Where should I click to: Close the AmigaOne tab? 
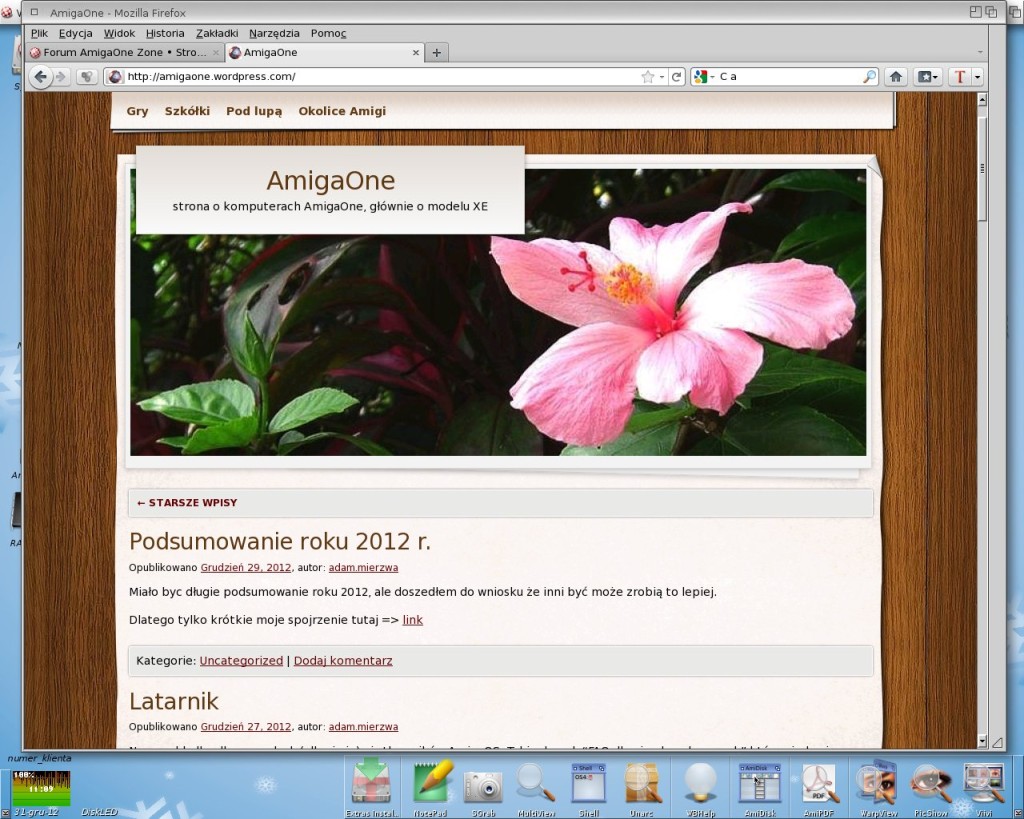415,53
